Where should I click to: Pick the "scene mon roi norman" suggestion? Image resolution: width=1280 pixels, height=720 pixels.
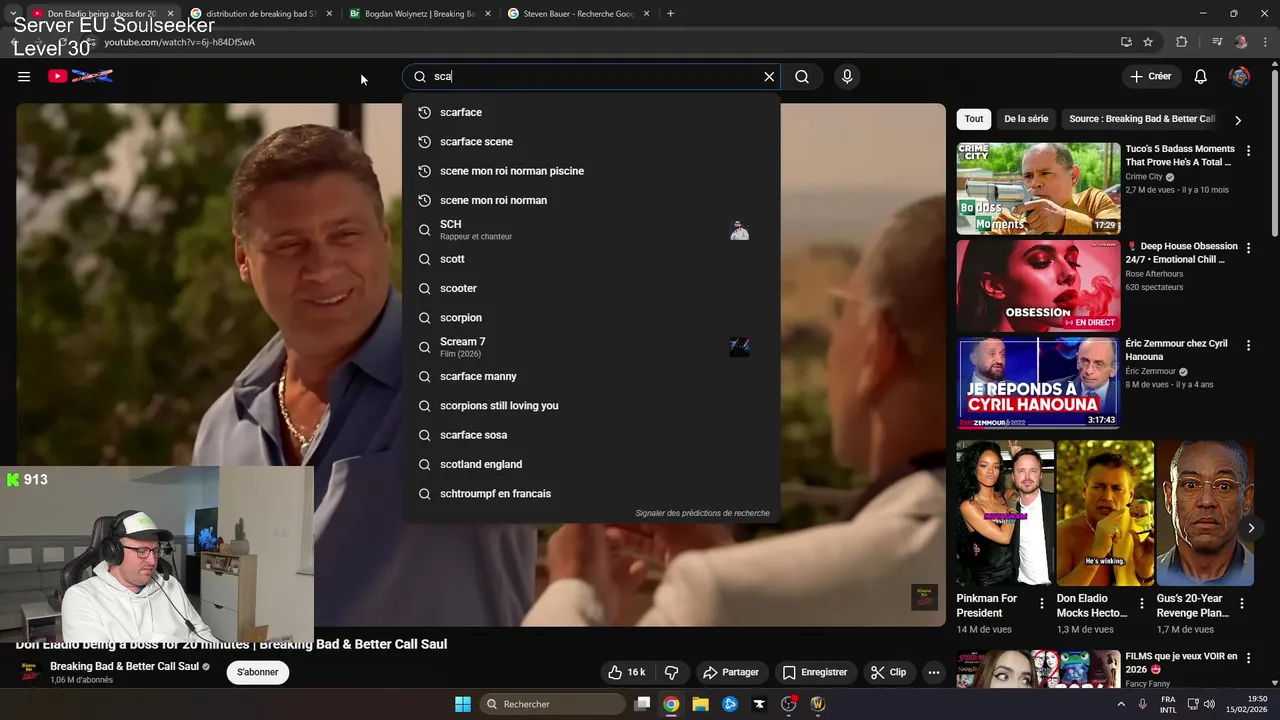click(591, 200)
